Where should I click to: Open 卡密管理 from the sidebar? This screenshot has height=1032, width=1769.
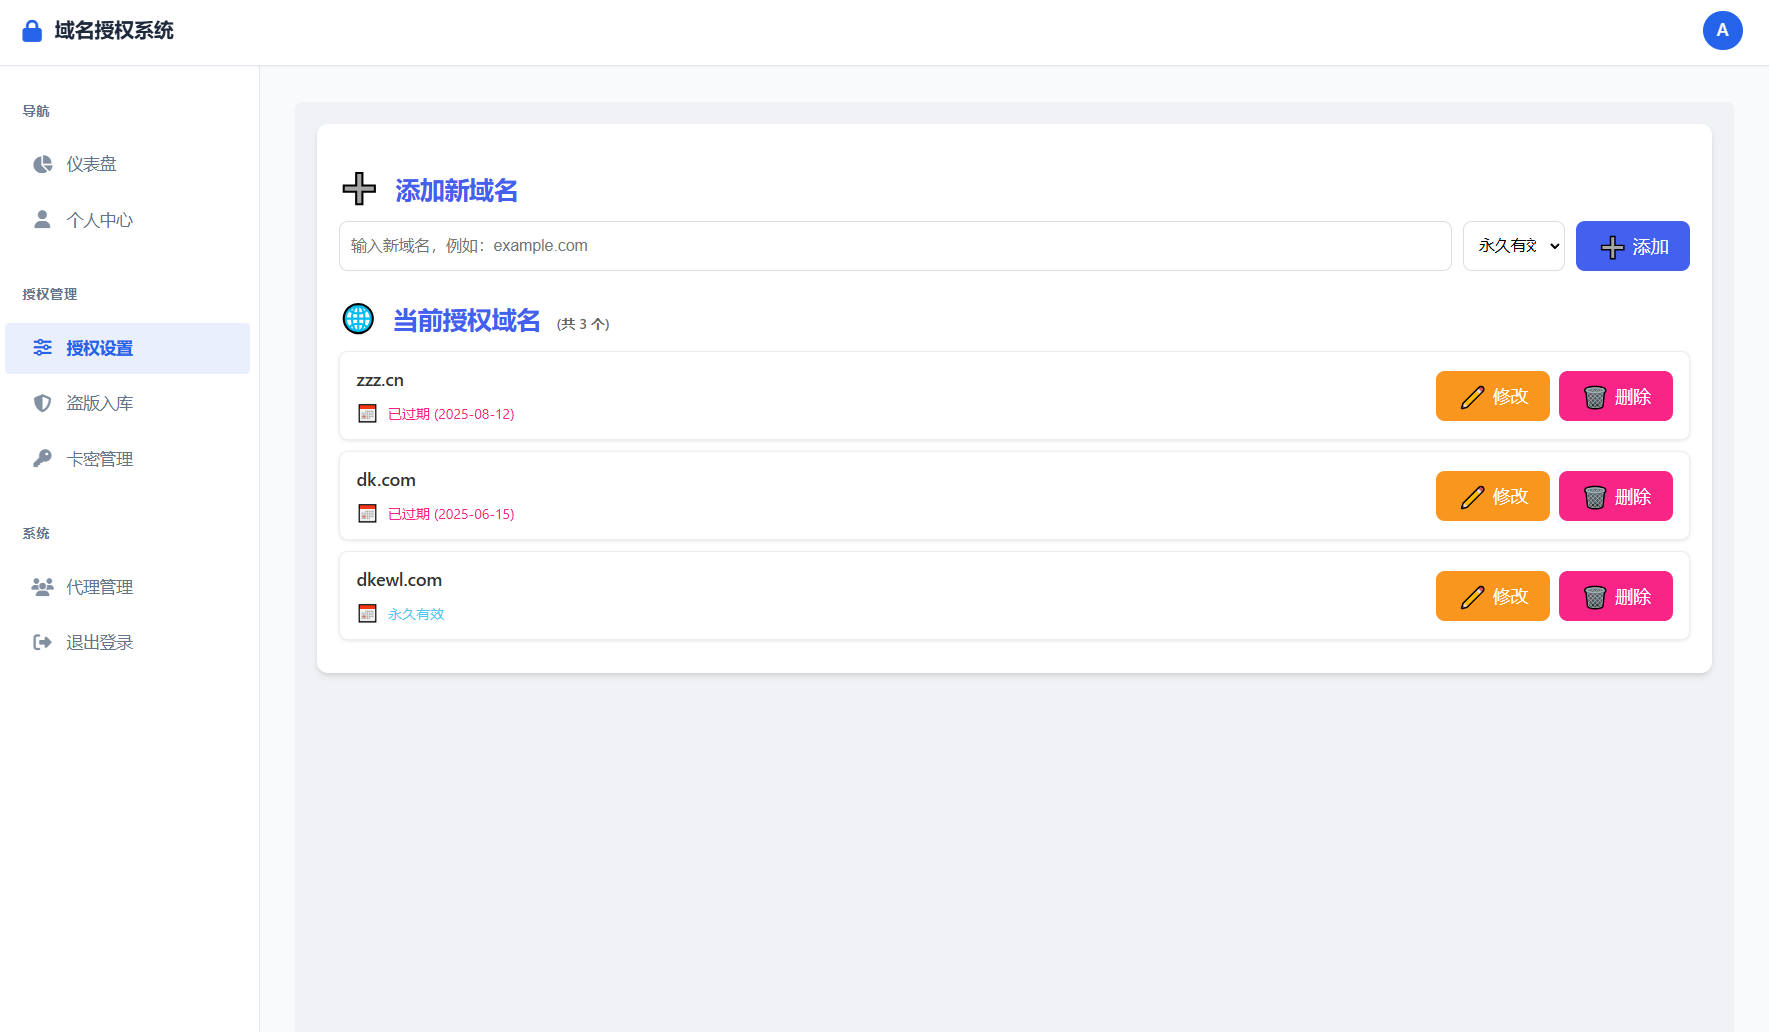100,459
